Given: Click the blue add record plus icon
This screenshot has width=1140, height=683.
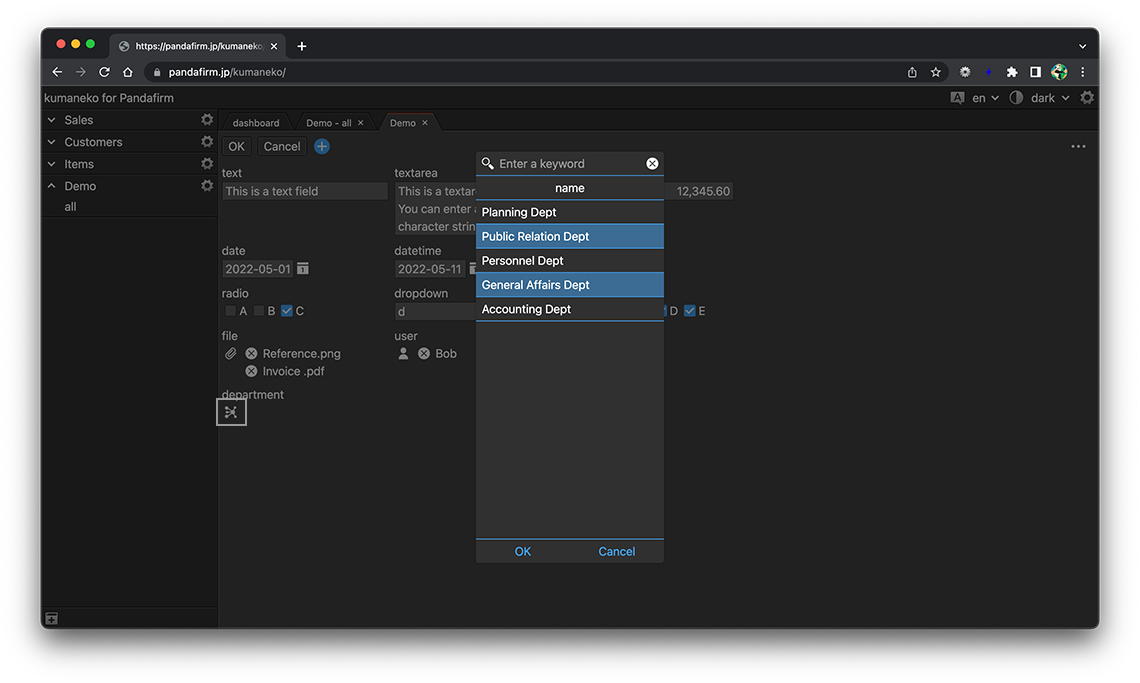Looking at the screenshot, I should [322, 146].
